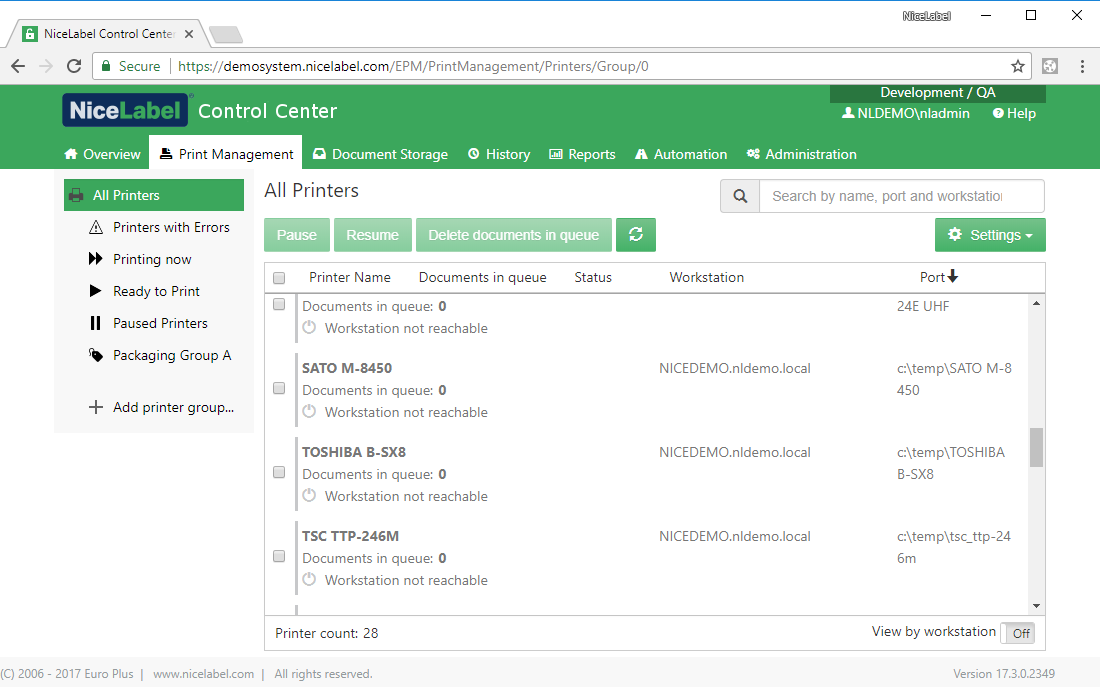Screen dimensions: 1100x687
Task: Sort by Documents in queue column header
Action: coord(483,277)
